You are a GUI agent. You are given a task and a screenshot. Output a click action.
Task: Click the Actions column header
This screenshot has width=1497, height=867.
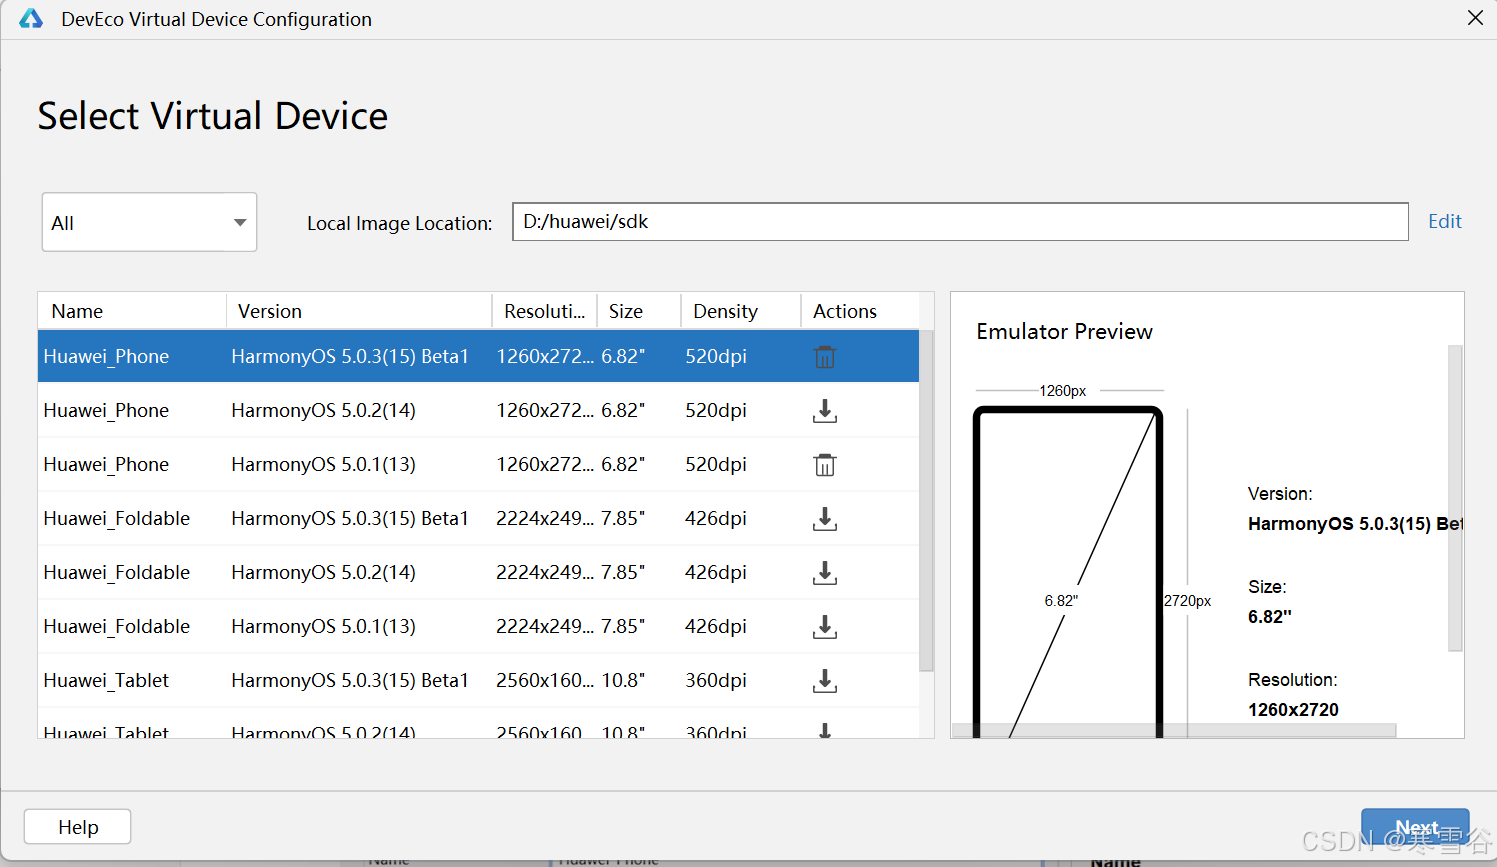tap(860, 311)
